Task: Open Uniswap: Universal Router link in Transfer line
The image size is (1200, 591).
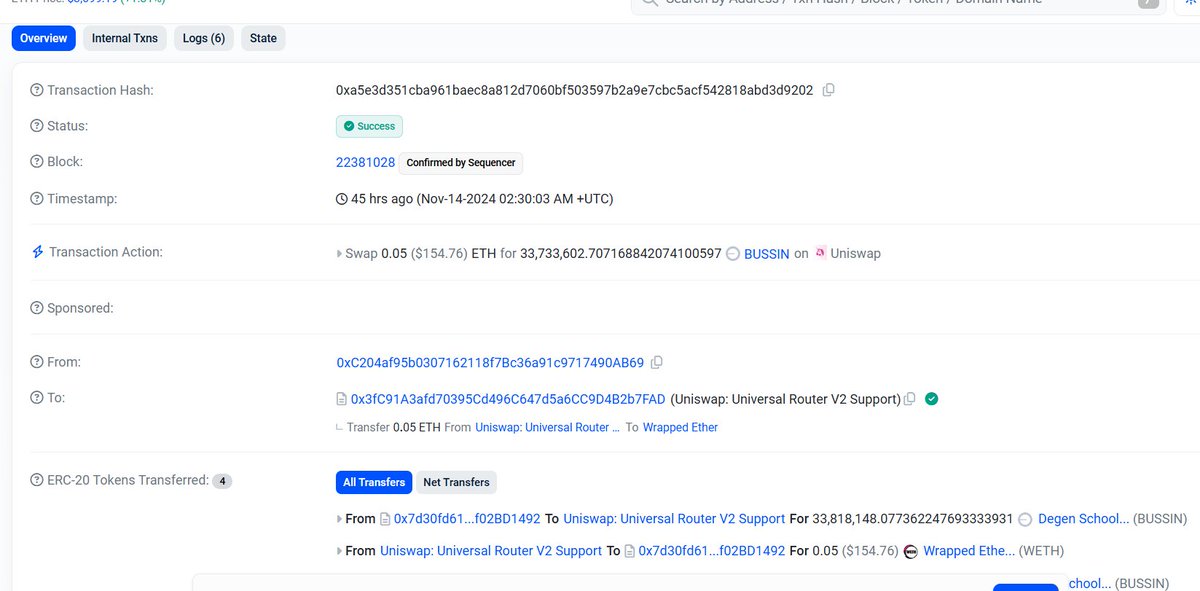Action: [548, 427]
